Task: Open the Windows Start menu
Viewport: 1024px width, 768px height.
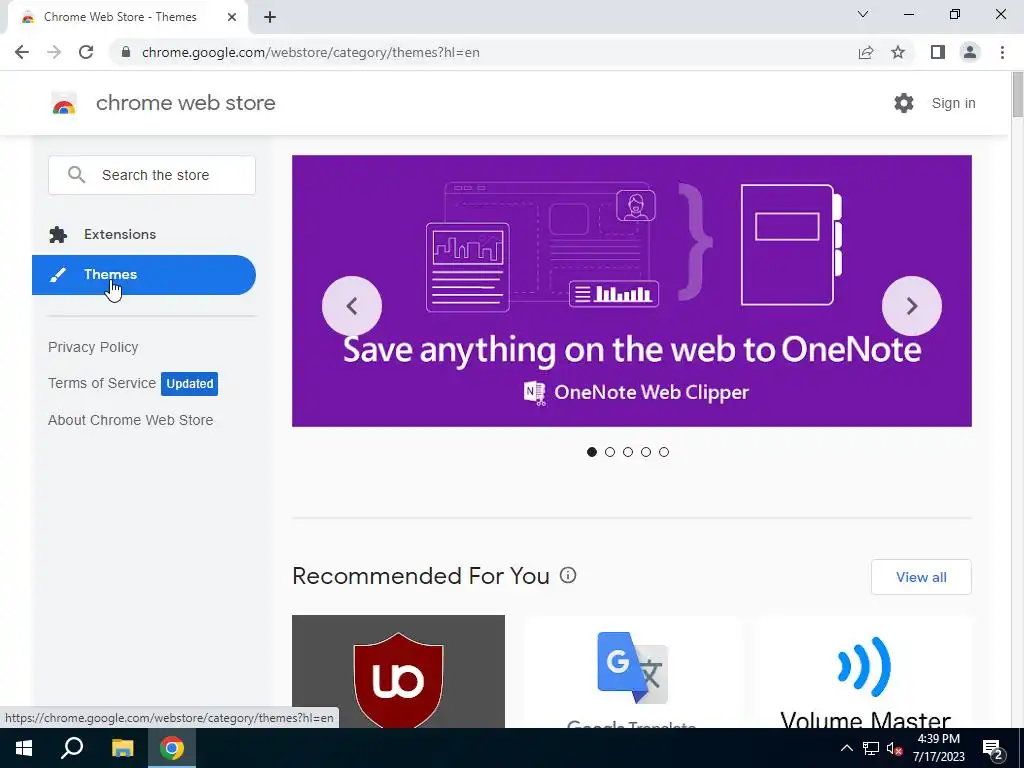Action: (x=24, y=748)
